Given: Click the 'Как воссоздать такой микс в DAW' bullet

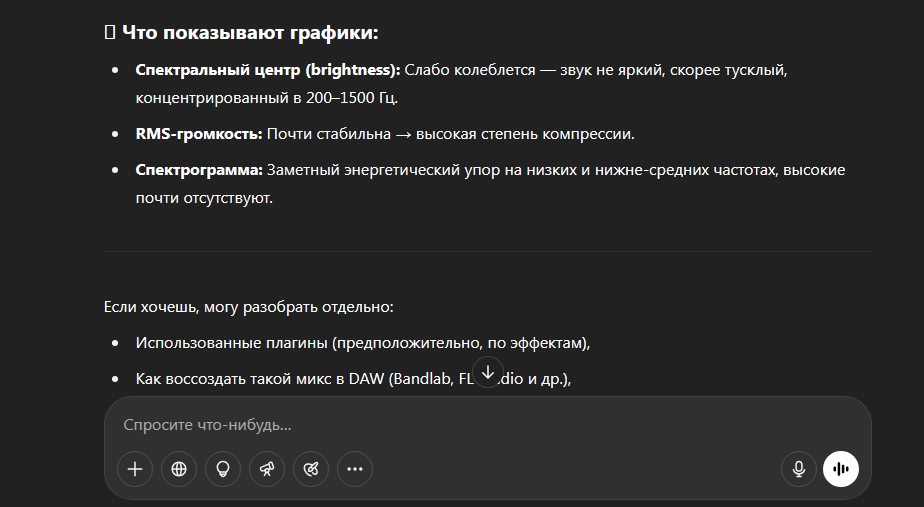Looking at the screenshot, I should [259, 378].
